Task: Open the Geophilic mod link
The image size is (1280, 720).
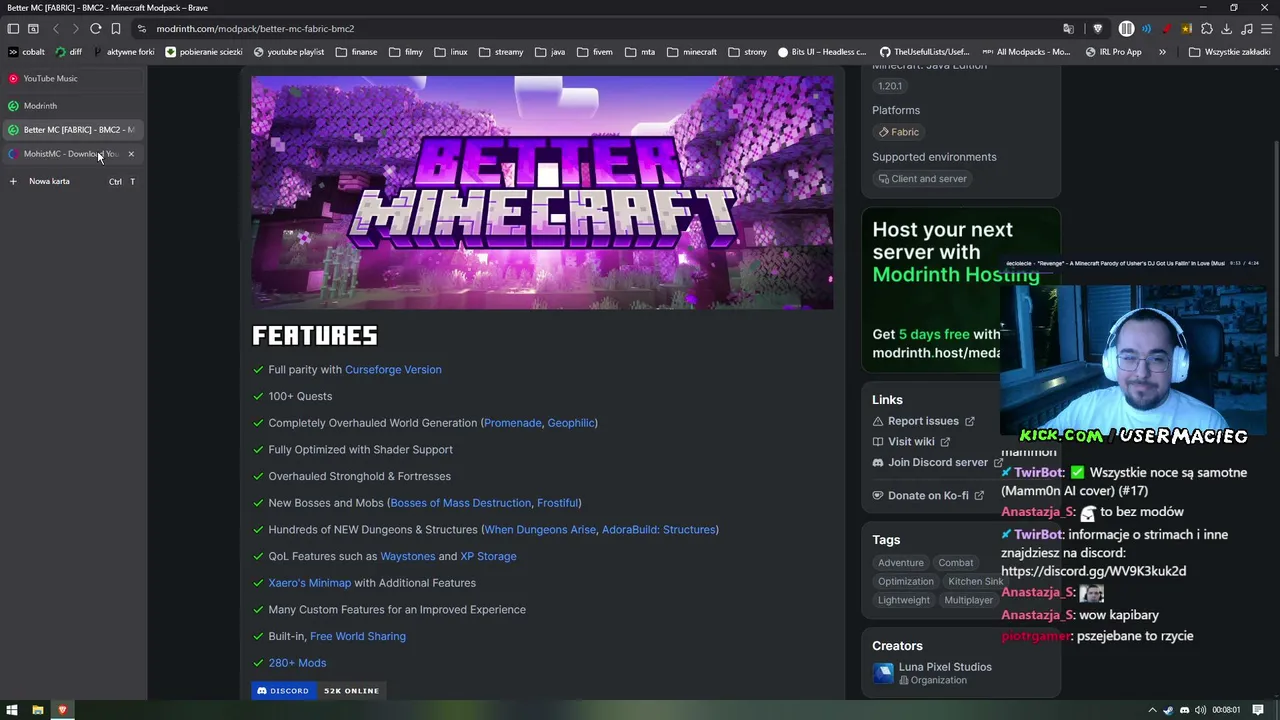Action: [571, 423]
